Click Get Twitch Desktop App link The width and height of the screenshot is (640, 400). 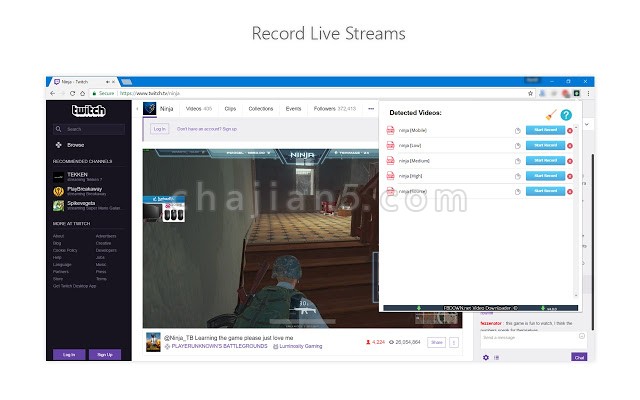(x=75, y=286)
